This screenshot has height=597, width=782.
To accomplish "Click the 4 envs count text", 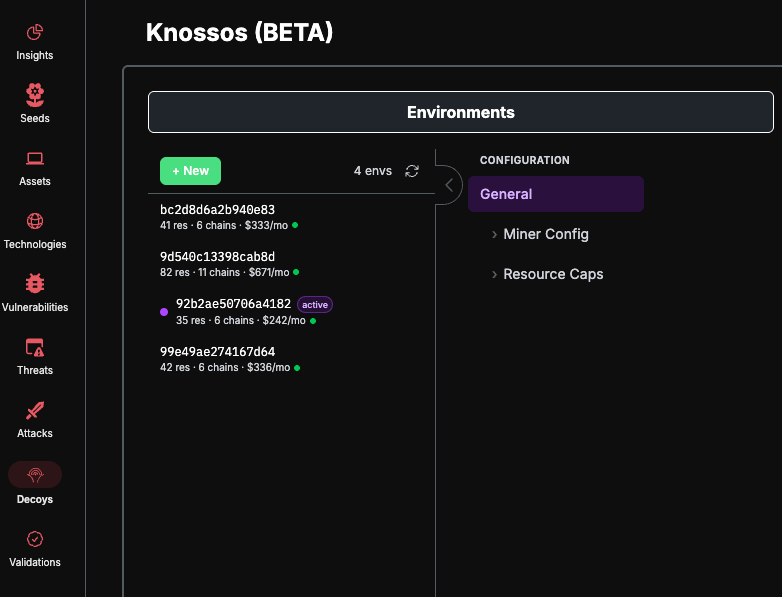I will [x=373, y=171].
